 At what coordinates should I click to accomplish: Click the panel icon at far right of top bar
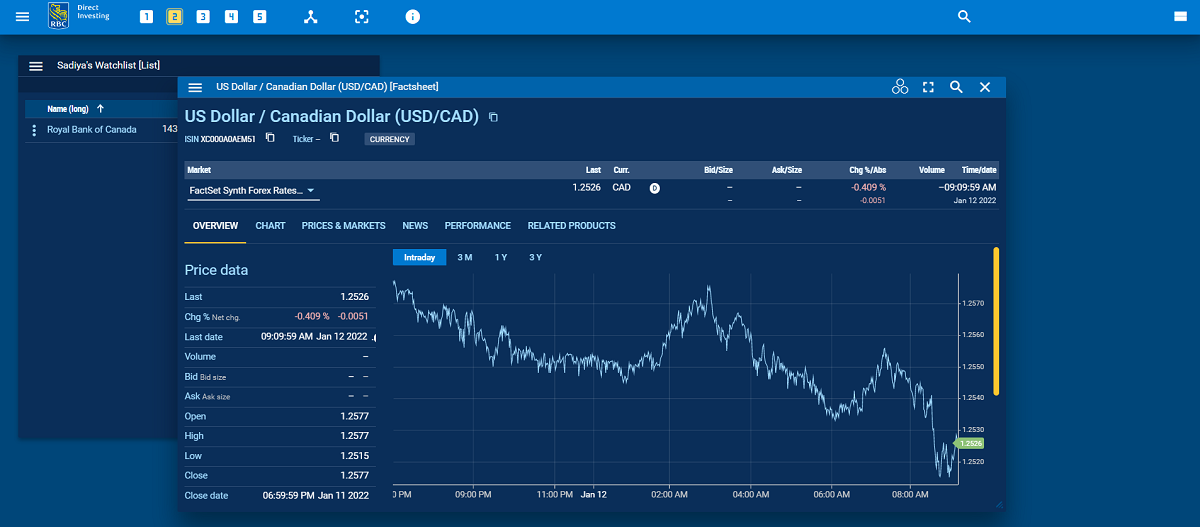click(1180, 17)
